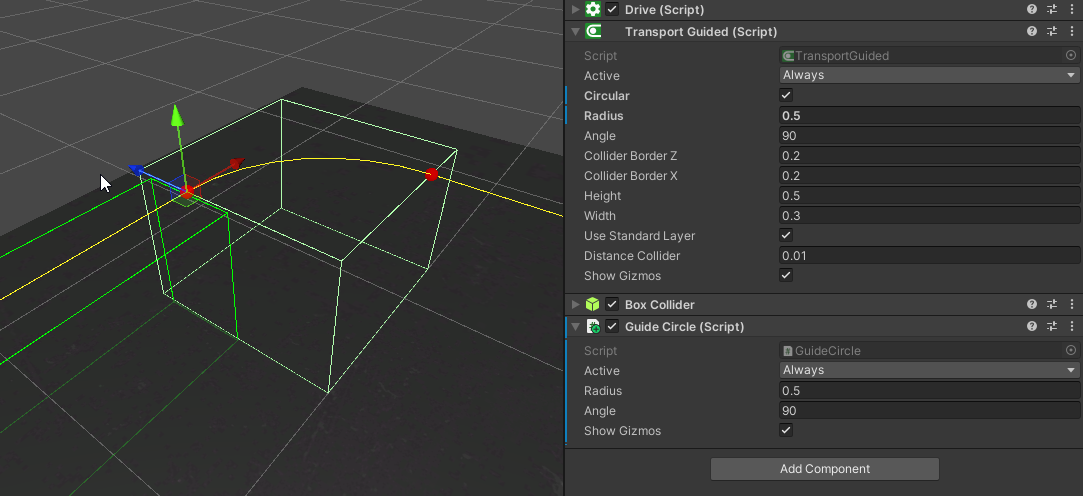Viewport: 1083px width, 496px height.
Task: Click the red endpoint handle on yellow arc
Action: click(432, 175)
